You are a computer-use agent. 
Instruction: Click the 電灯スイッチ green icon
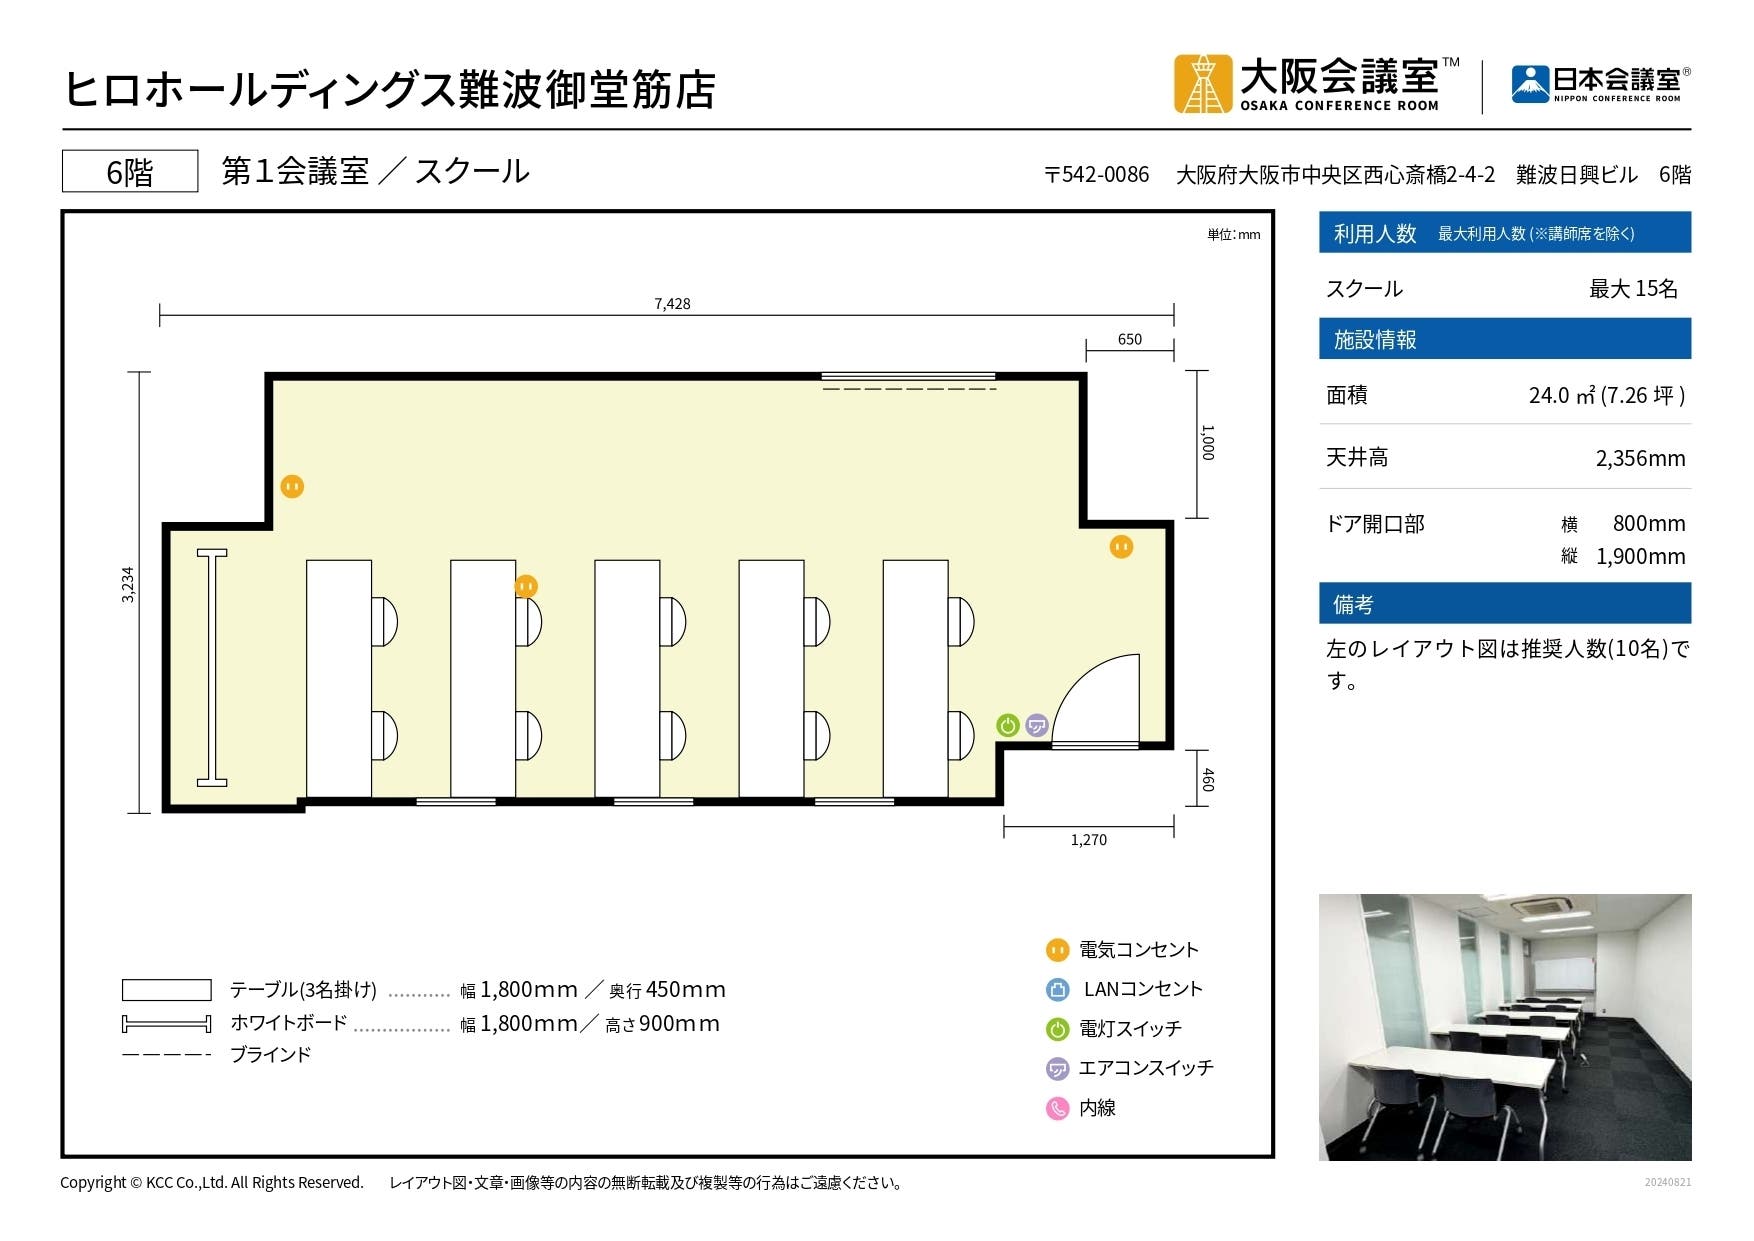(x=1056, y=1028)
